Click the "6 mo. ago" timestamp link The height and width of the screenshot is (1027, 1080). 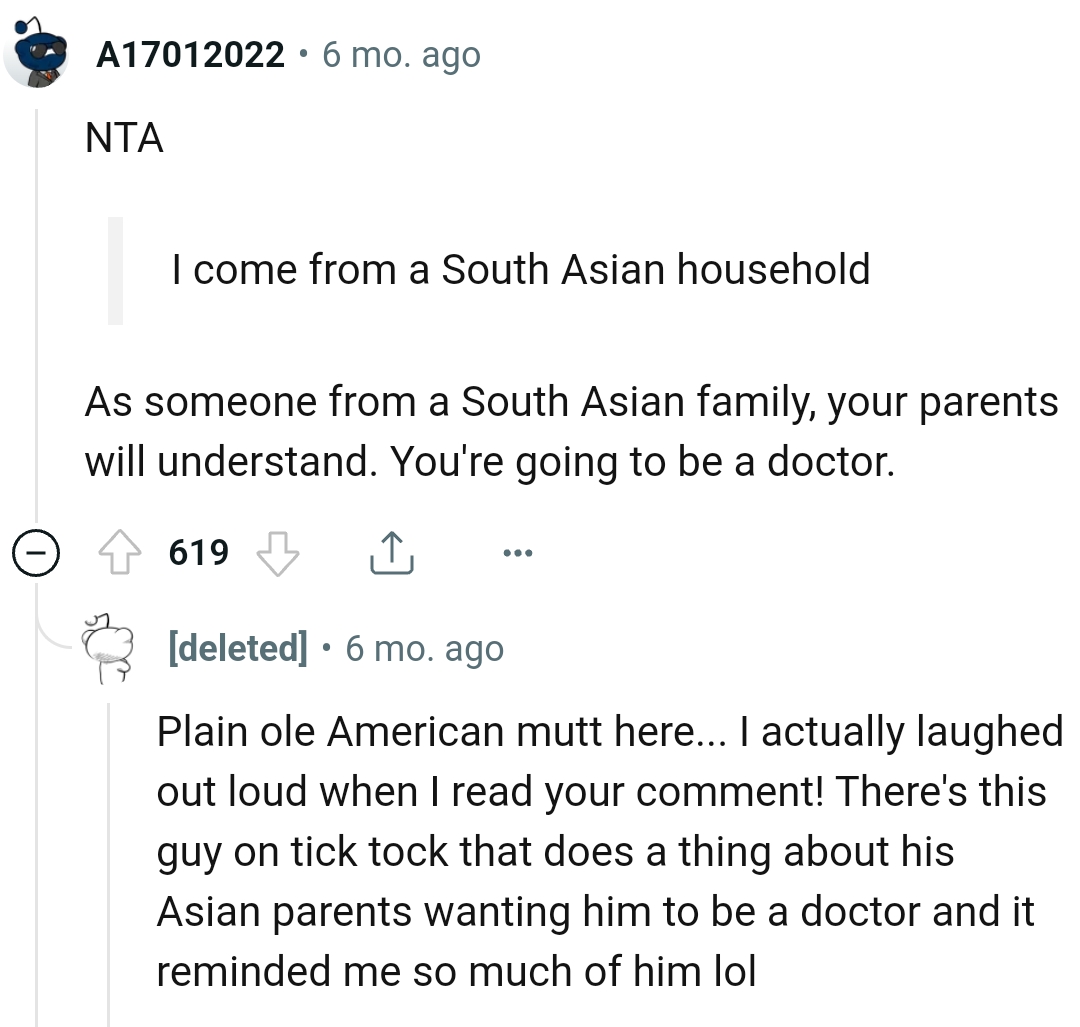click(401, 54)
